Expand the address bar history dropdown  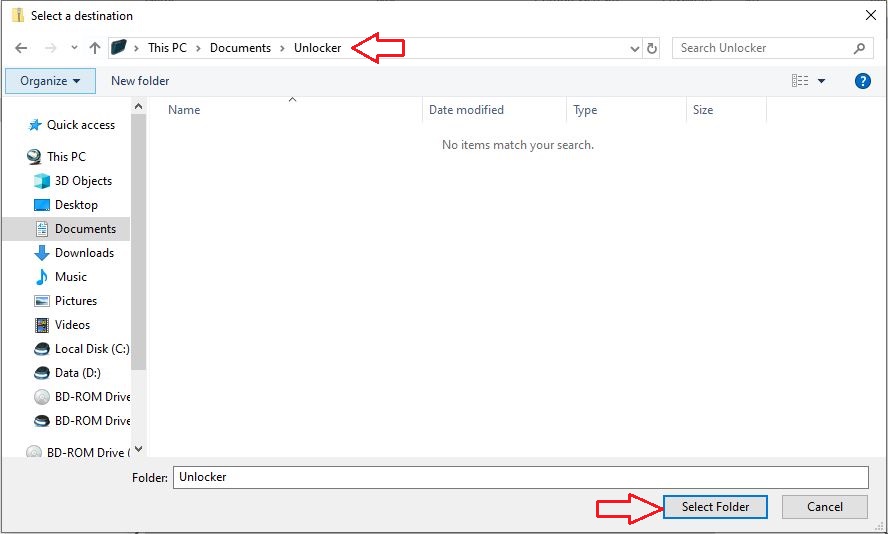click(x=635, y=48)
